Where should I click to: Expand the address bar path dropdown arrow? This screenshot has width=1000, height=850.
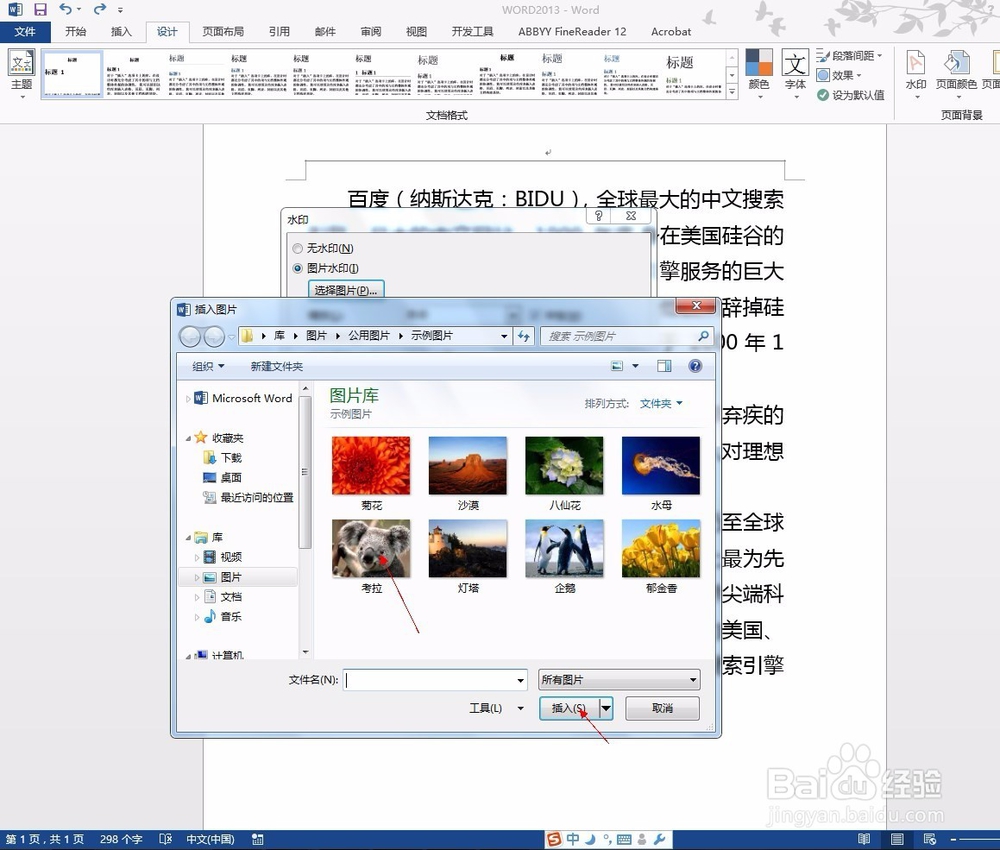pos(504,336)
